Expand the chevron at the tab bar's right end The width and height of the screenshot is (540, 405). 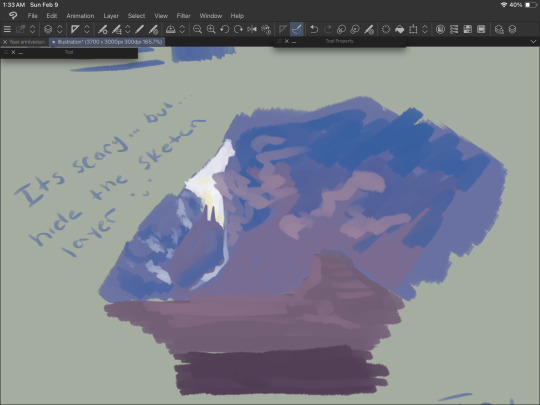[533, 41]
